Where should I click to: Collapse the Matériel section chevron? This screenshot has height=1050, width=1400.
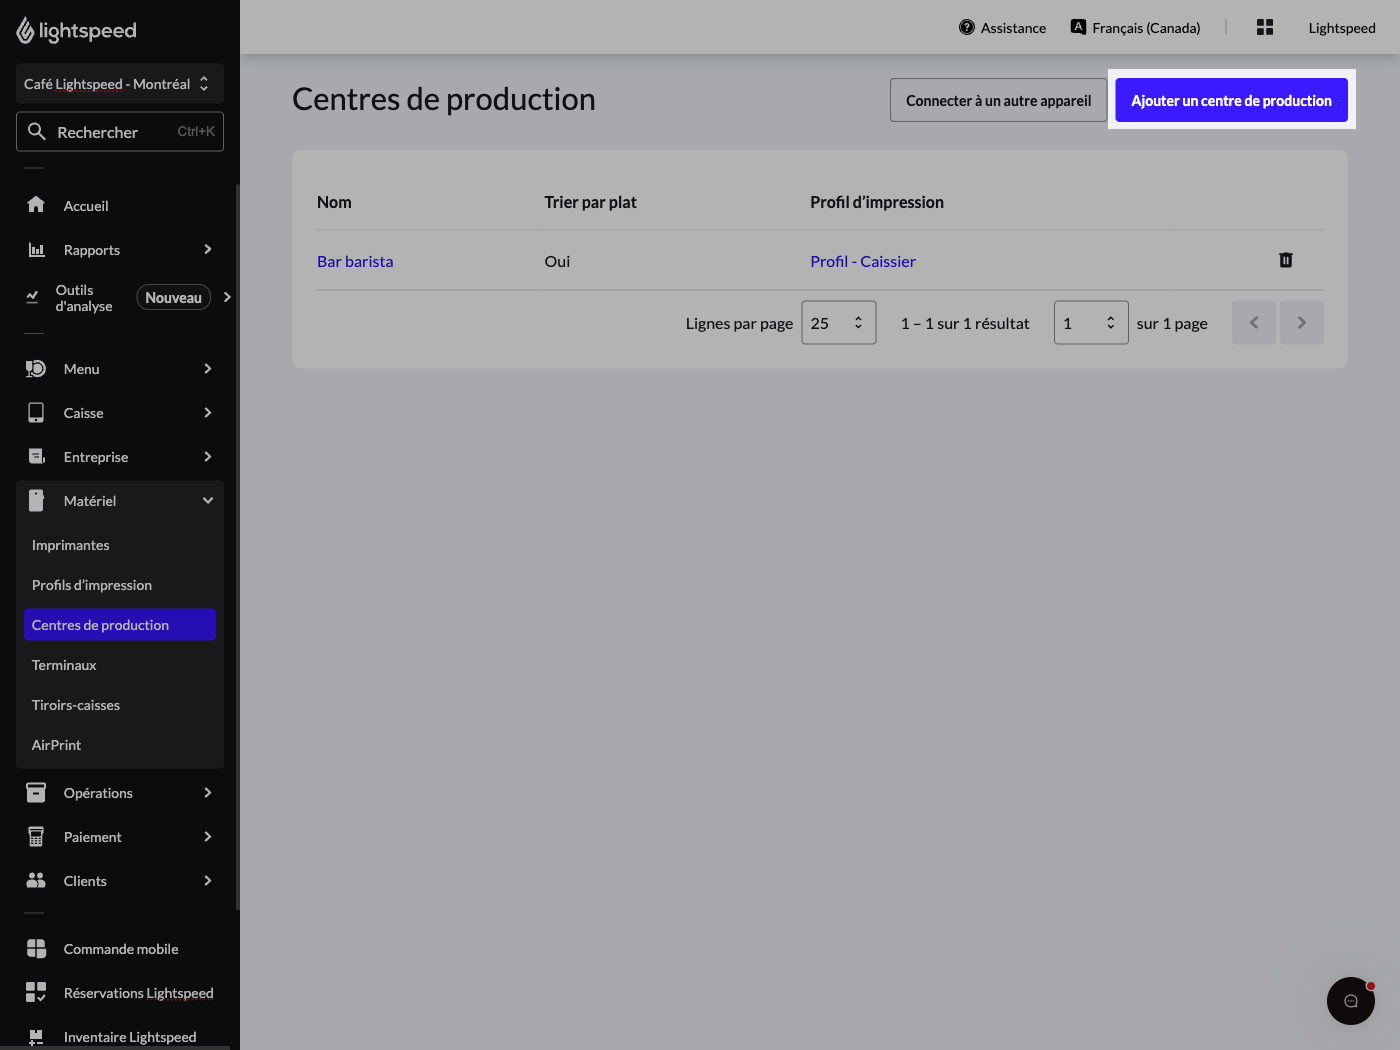(x=208, y=501)
